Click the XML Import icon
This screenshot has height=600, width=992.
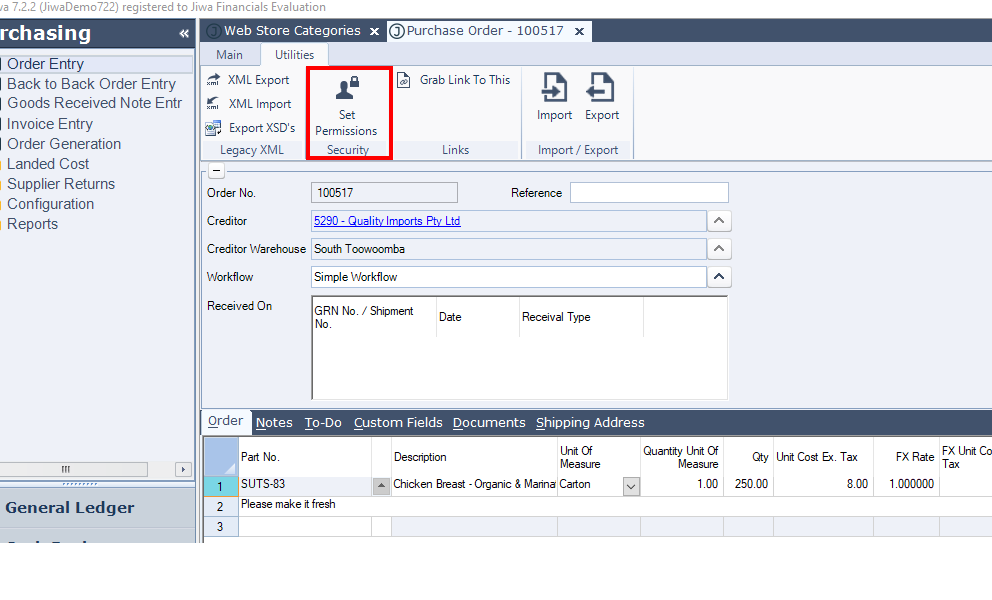(213, 104)
